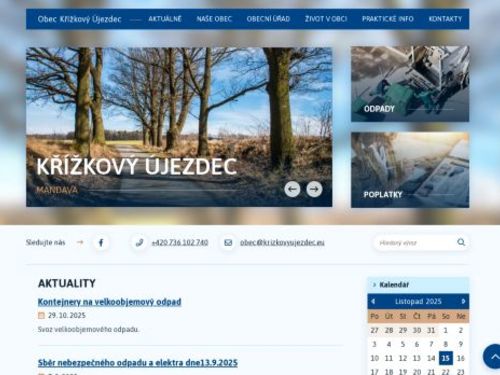The image size is (500, 375).
Task: Show next month in calendar
Action: click(463, 301)
